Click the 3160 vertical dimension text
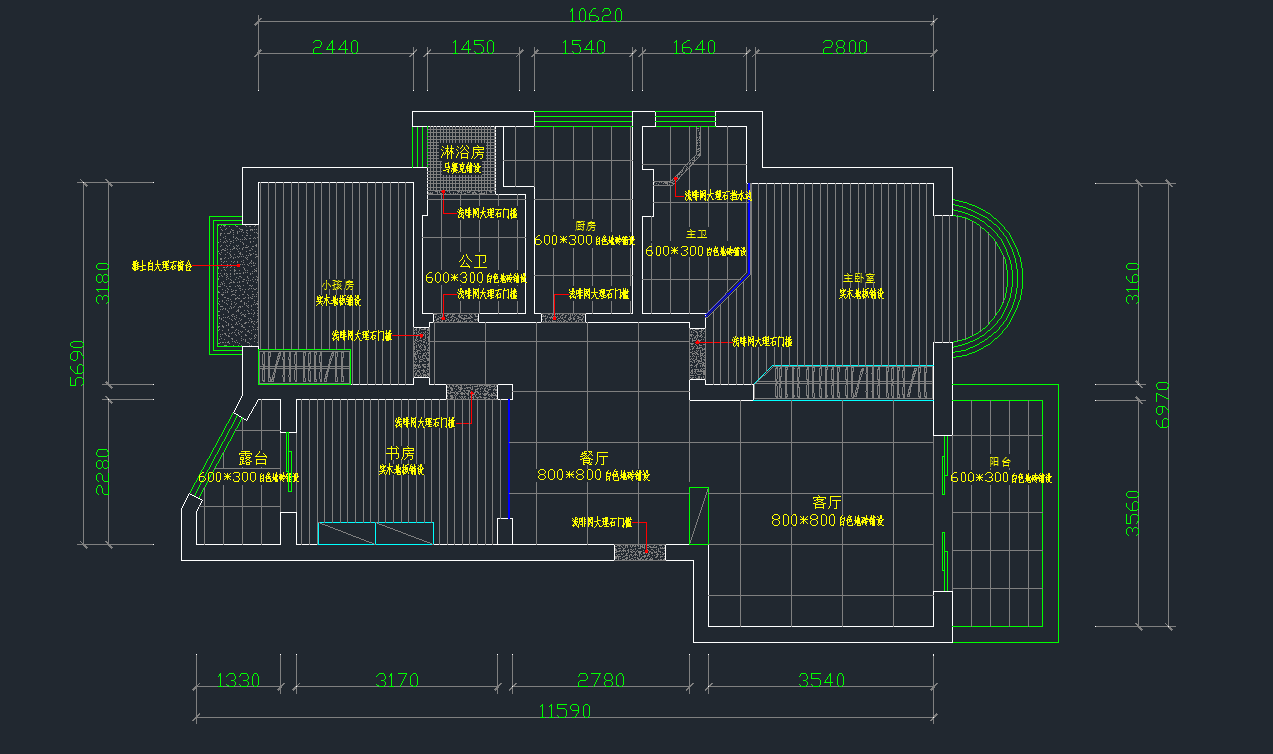Screen dimensions: 1273x754 click(1132, 283)
